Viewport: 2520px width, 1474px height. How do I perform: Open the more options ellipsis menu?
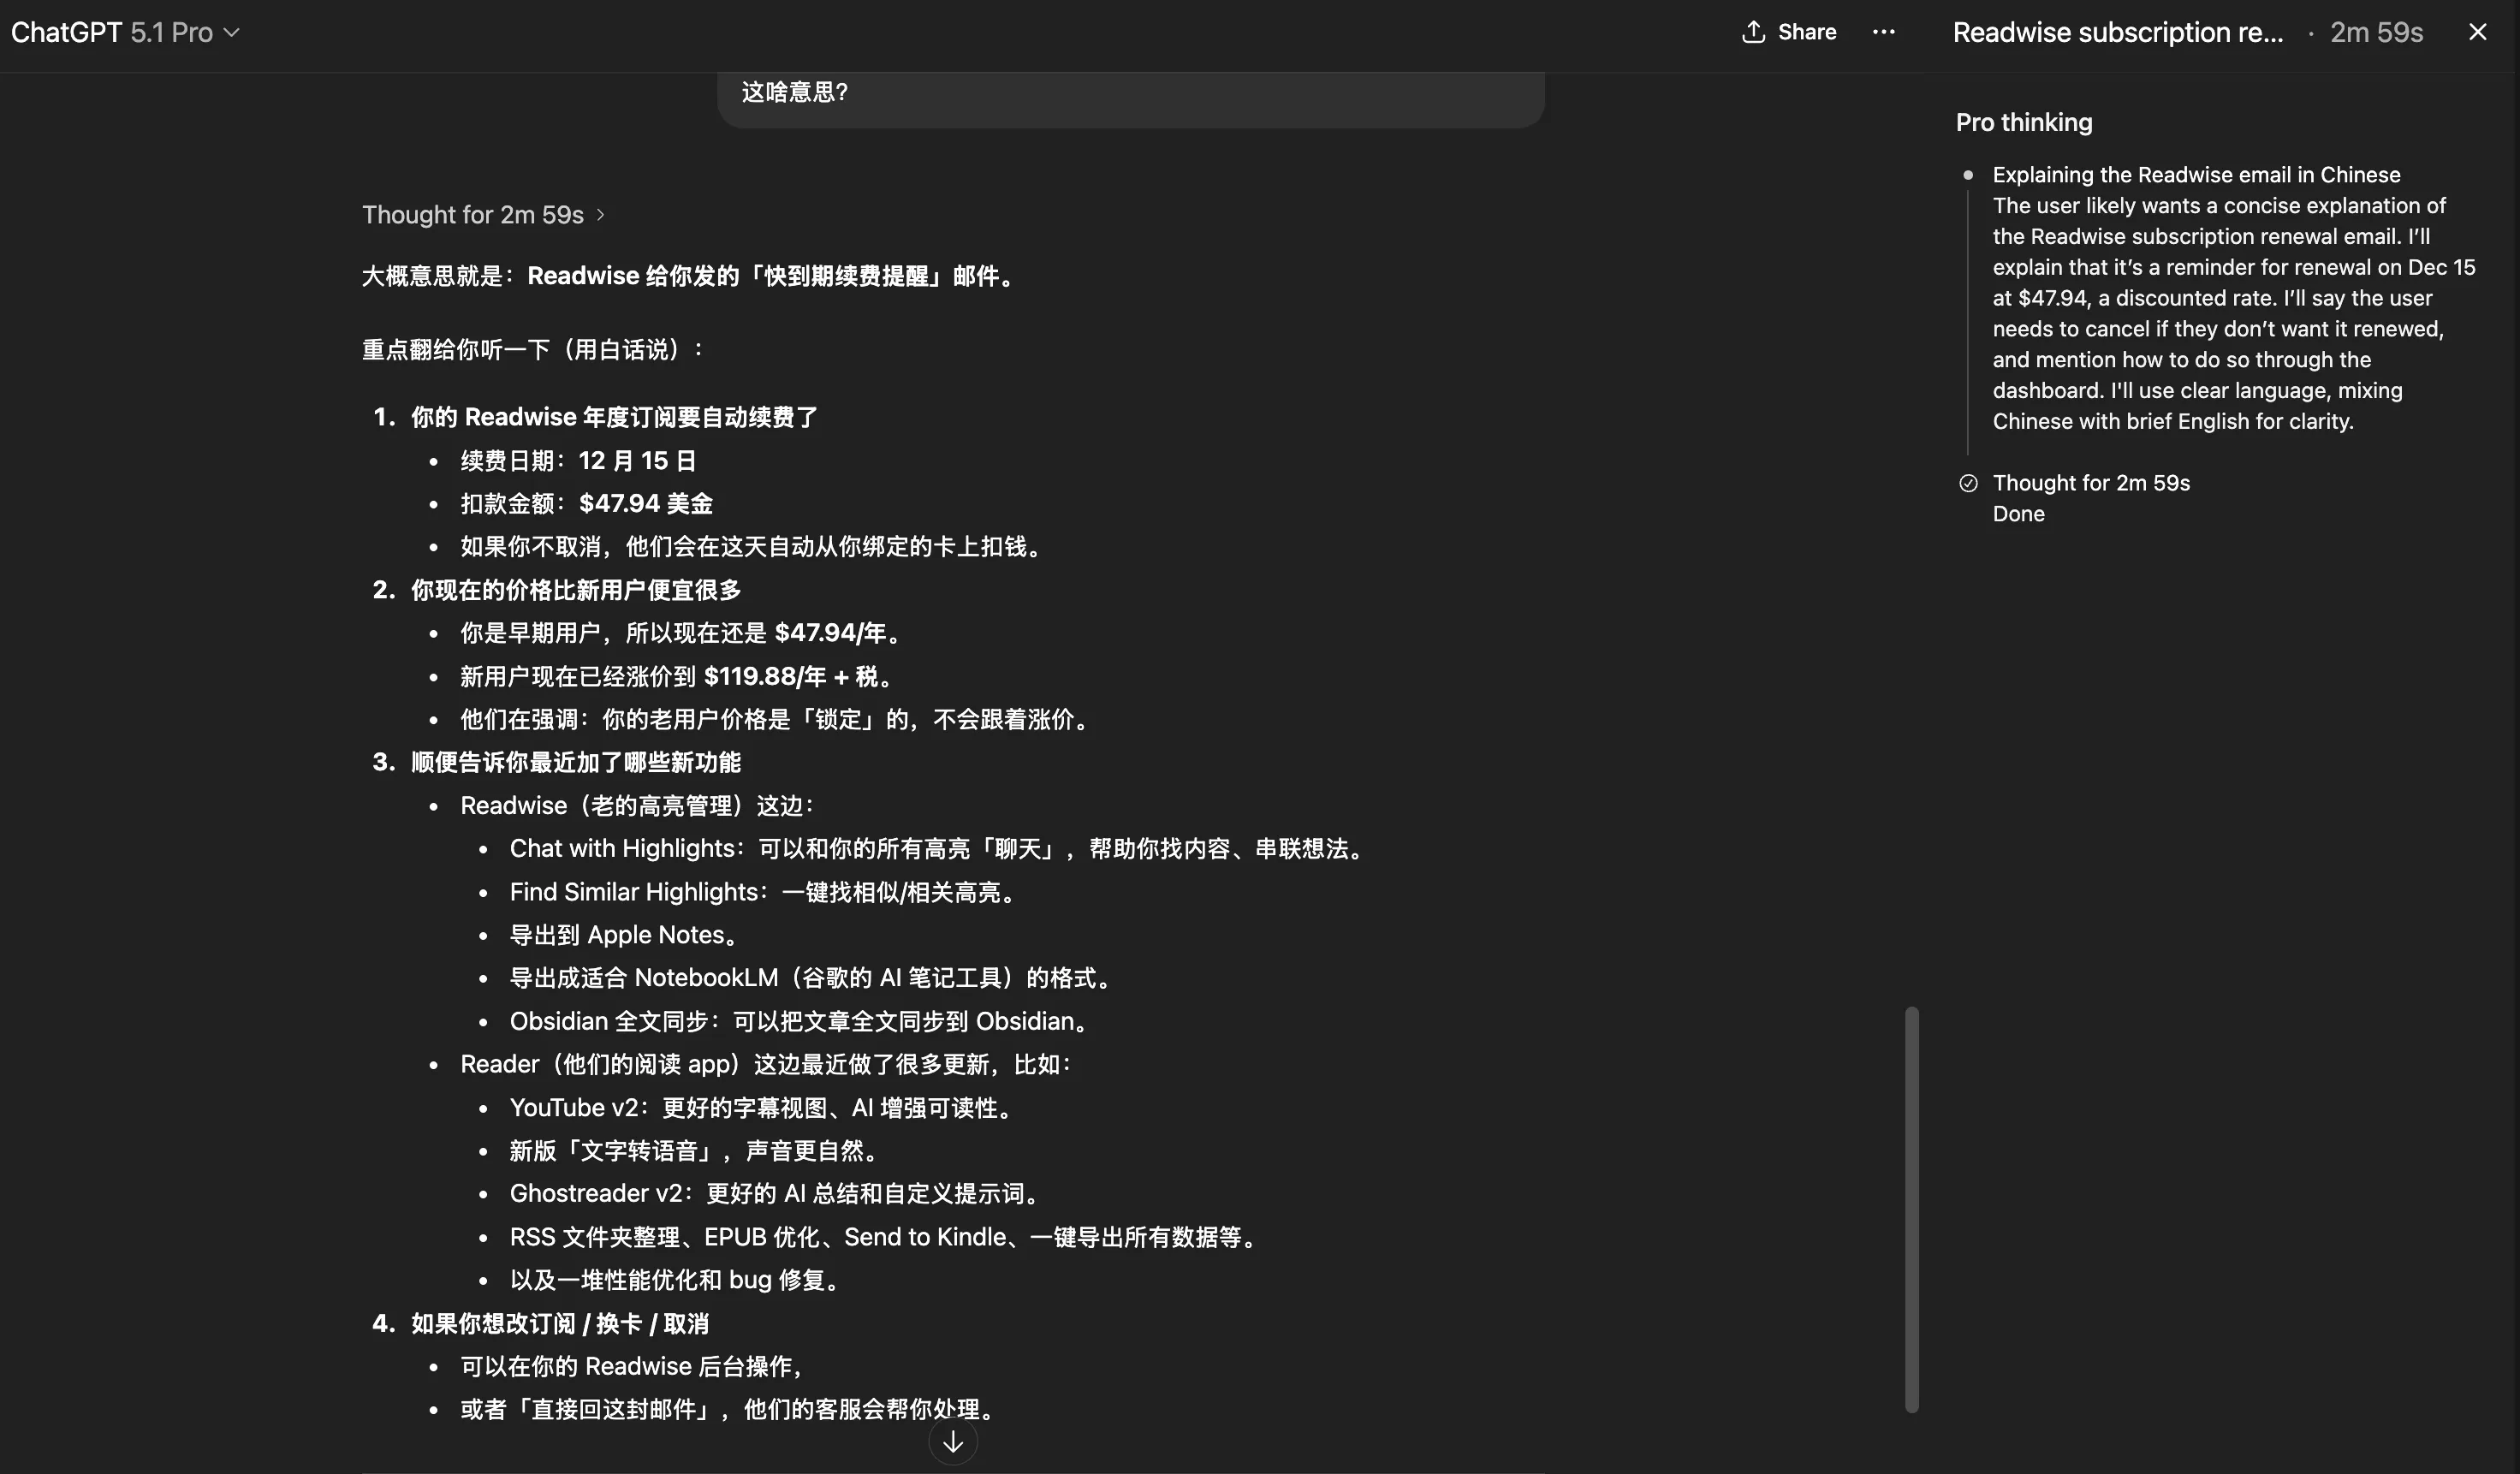1884,31
